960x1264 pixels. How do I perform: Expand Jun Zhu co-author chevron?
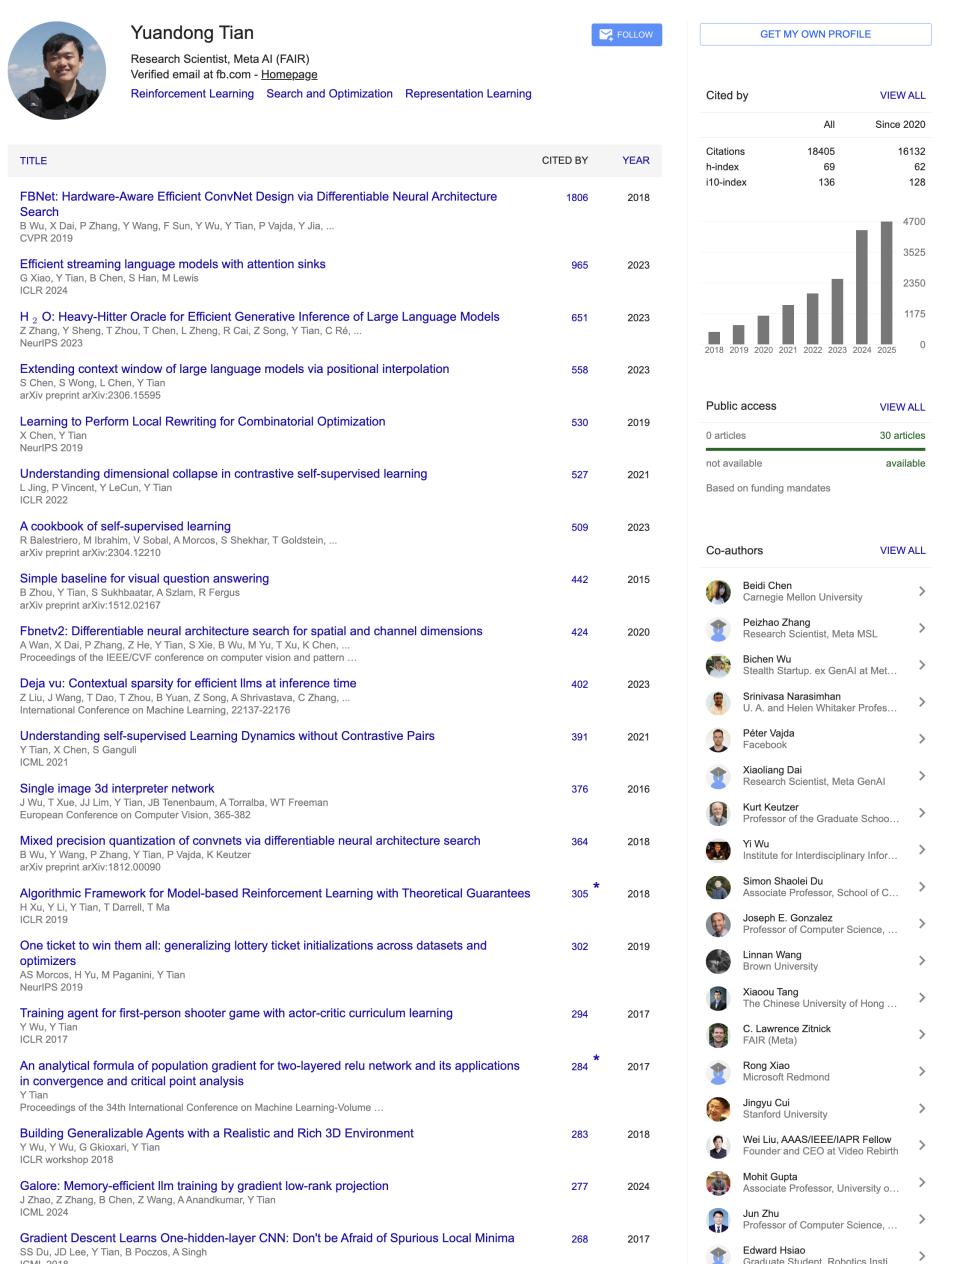(x=921, y=1221)
